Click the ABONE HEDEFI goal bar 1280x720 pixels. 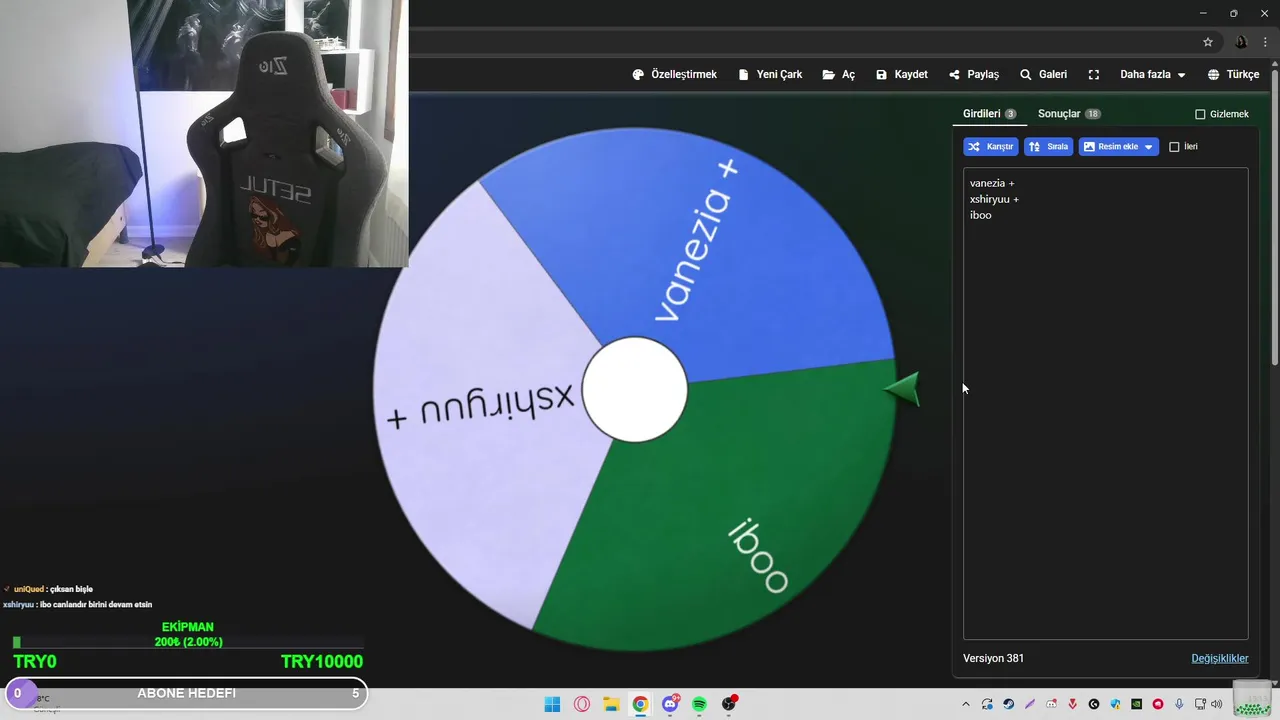click(187, 693)
